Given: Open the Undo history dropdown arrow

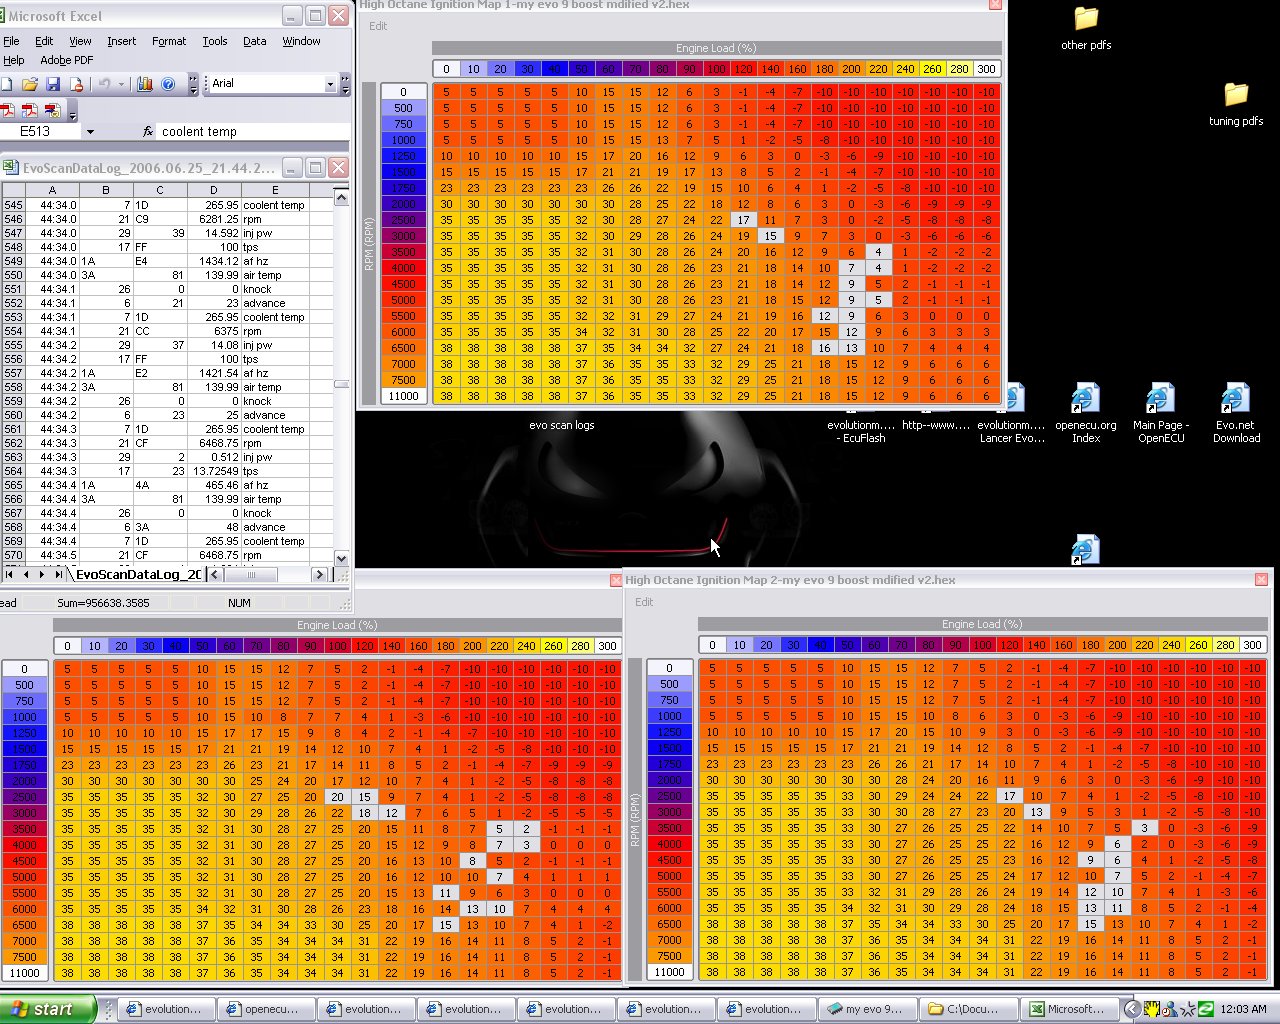Looking at the screenshot, I should pyautogui.click(x=121, y=85).
